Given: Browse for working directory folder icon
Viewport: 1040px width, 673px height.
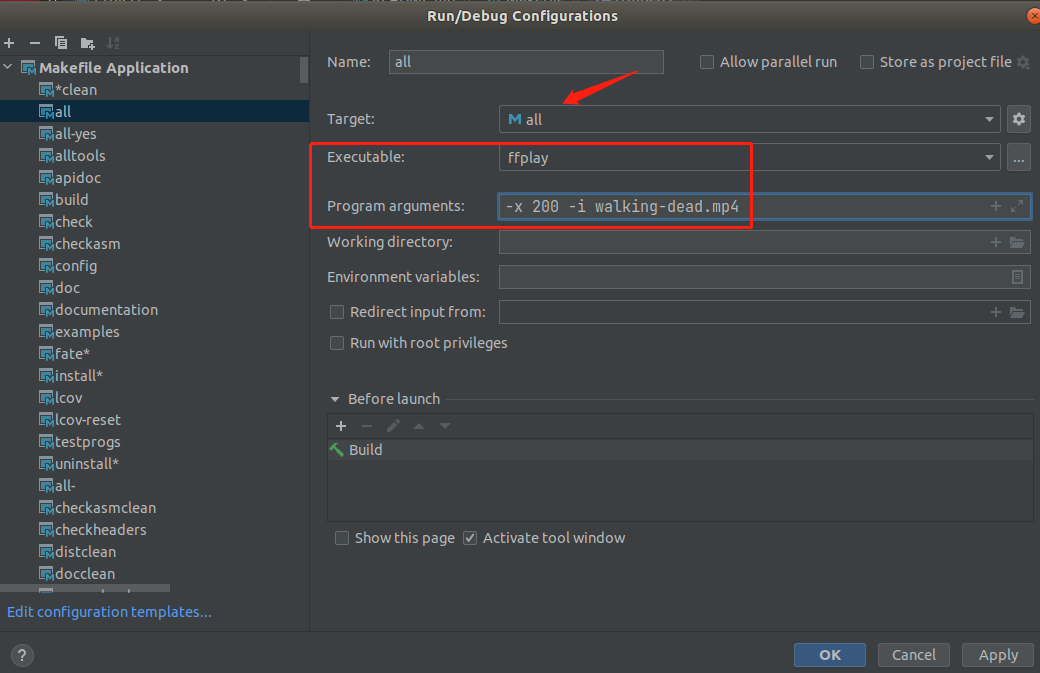Looking at the screenshot, I should coord(1017,242).
